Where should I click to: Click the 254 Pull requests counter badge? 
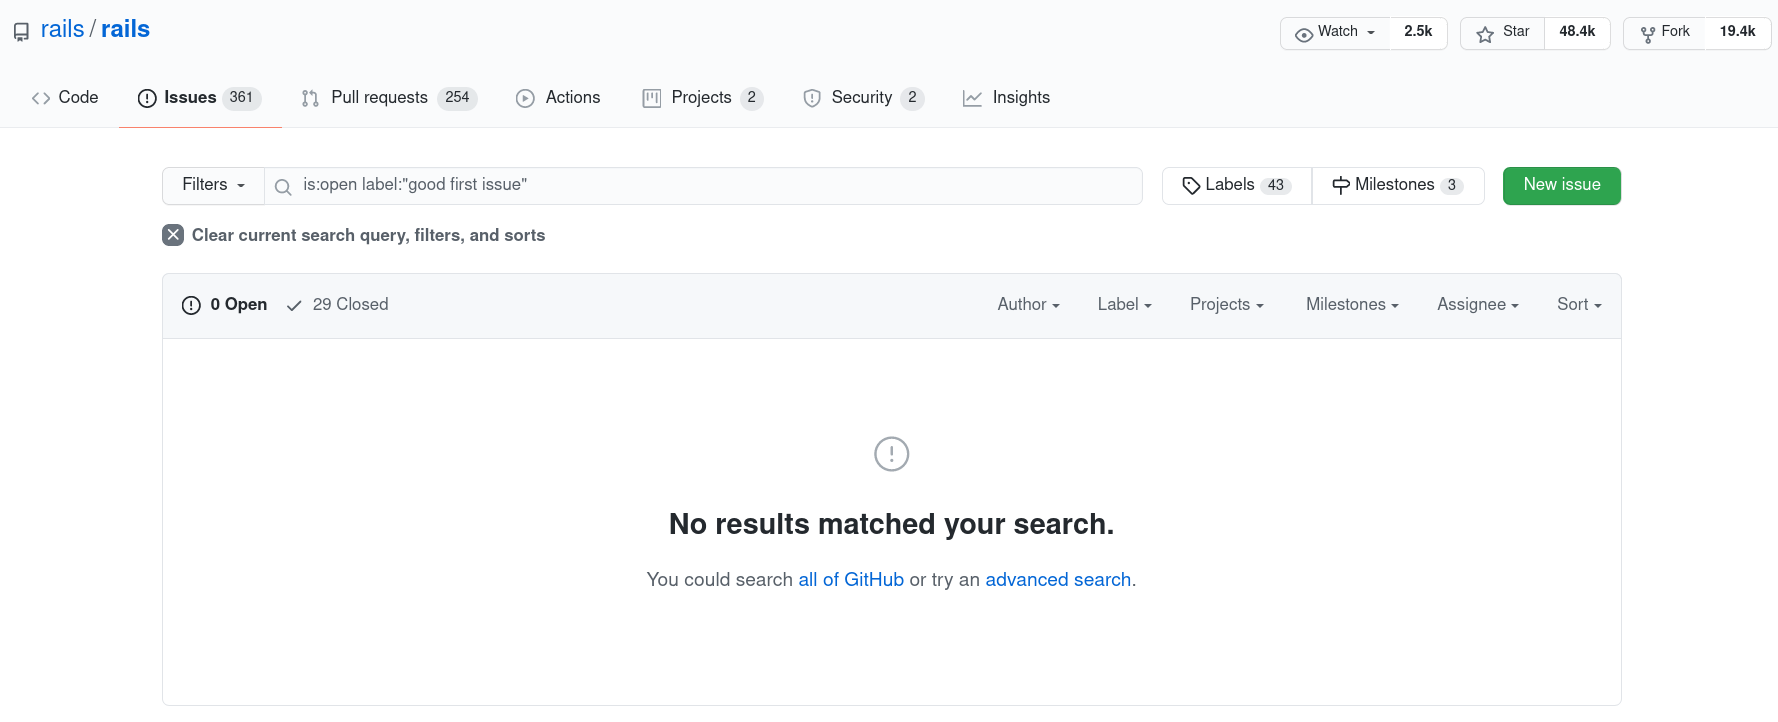(x=457, y=98)
